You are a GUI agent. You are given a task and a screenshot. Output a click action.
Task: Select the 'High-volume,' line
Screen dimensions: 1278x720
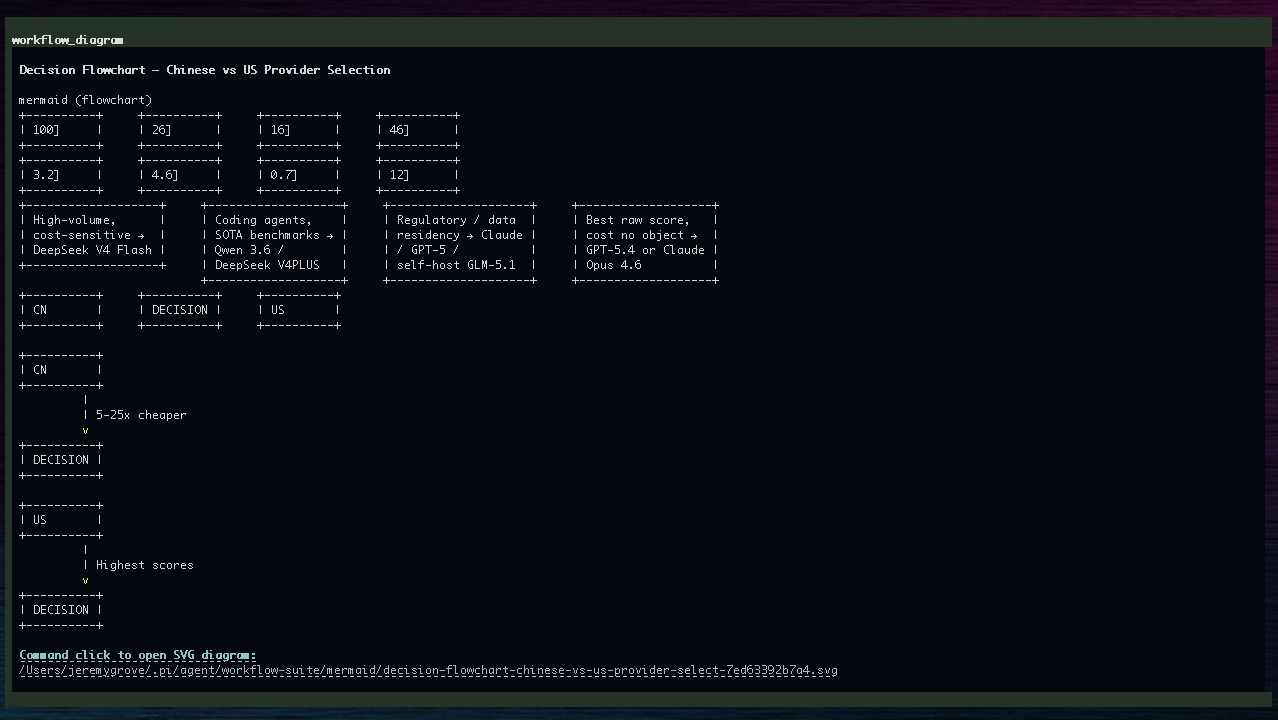pyautogui.click(x=75, y=220)
